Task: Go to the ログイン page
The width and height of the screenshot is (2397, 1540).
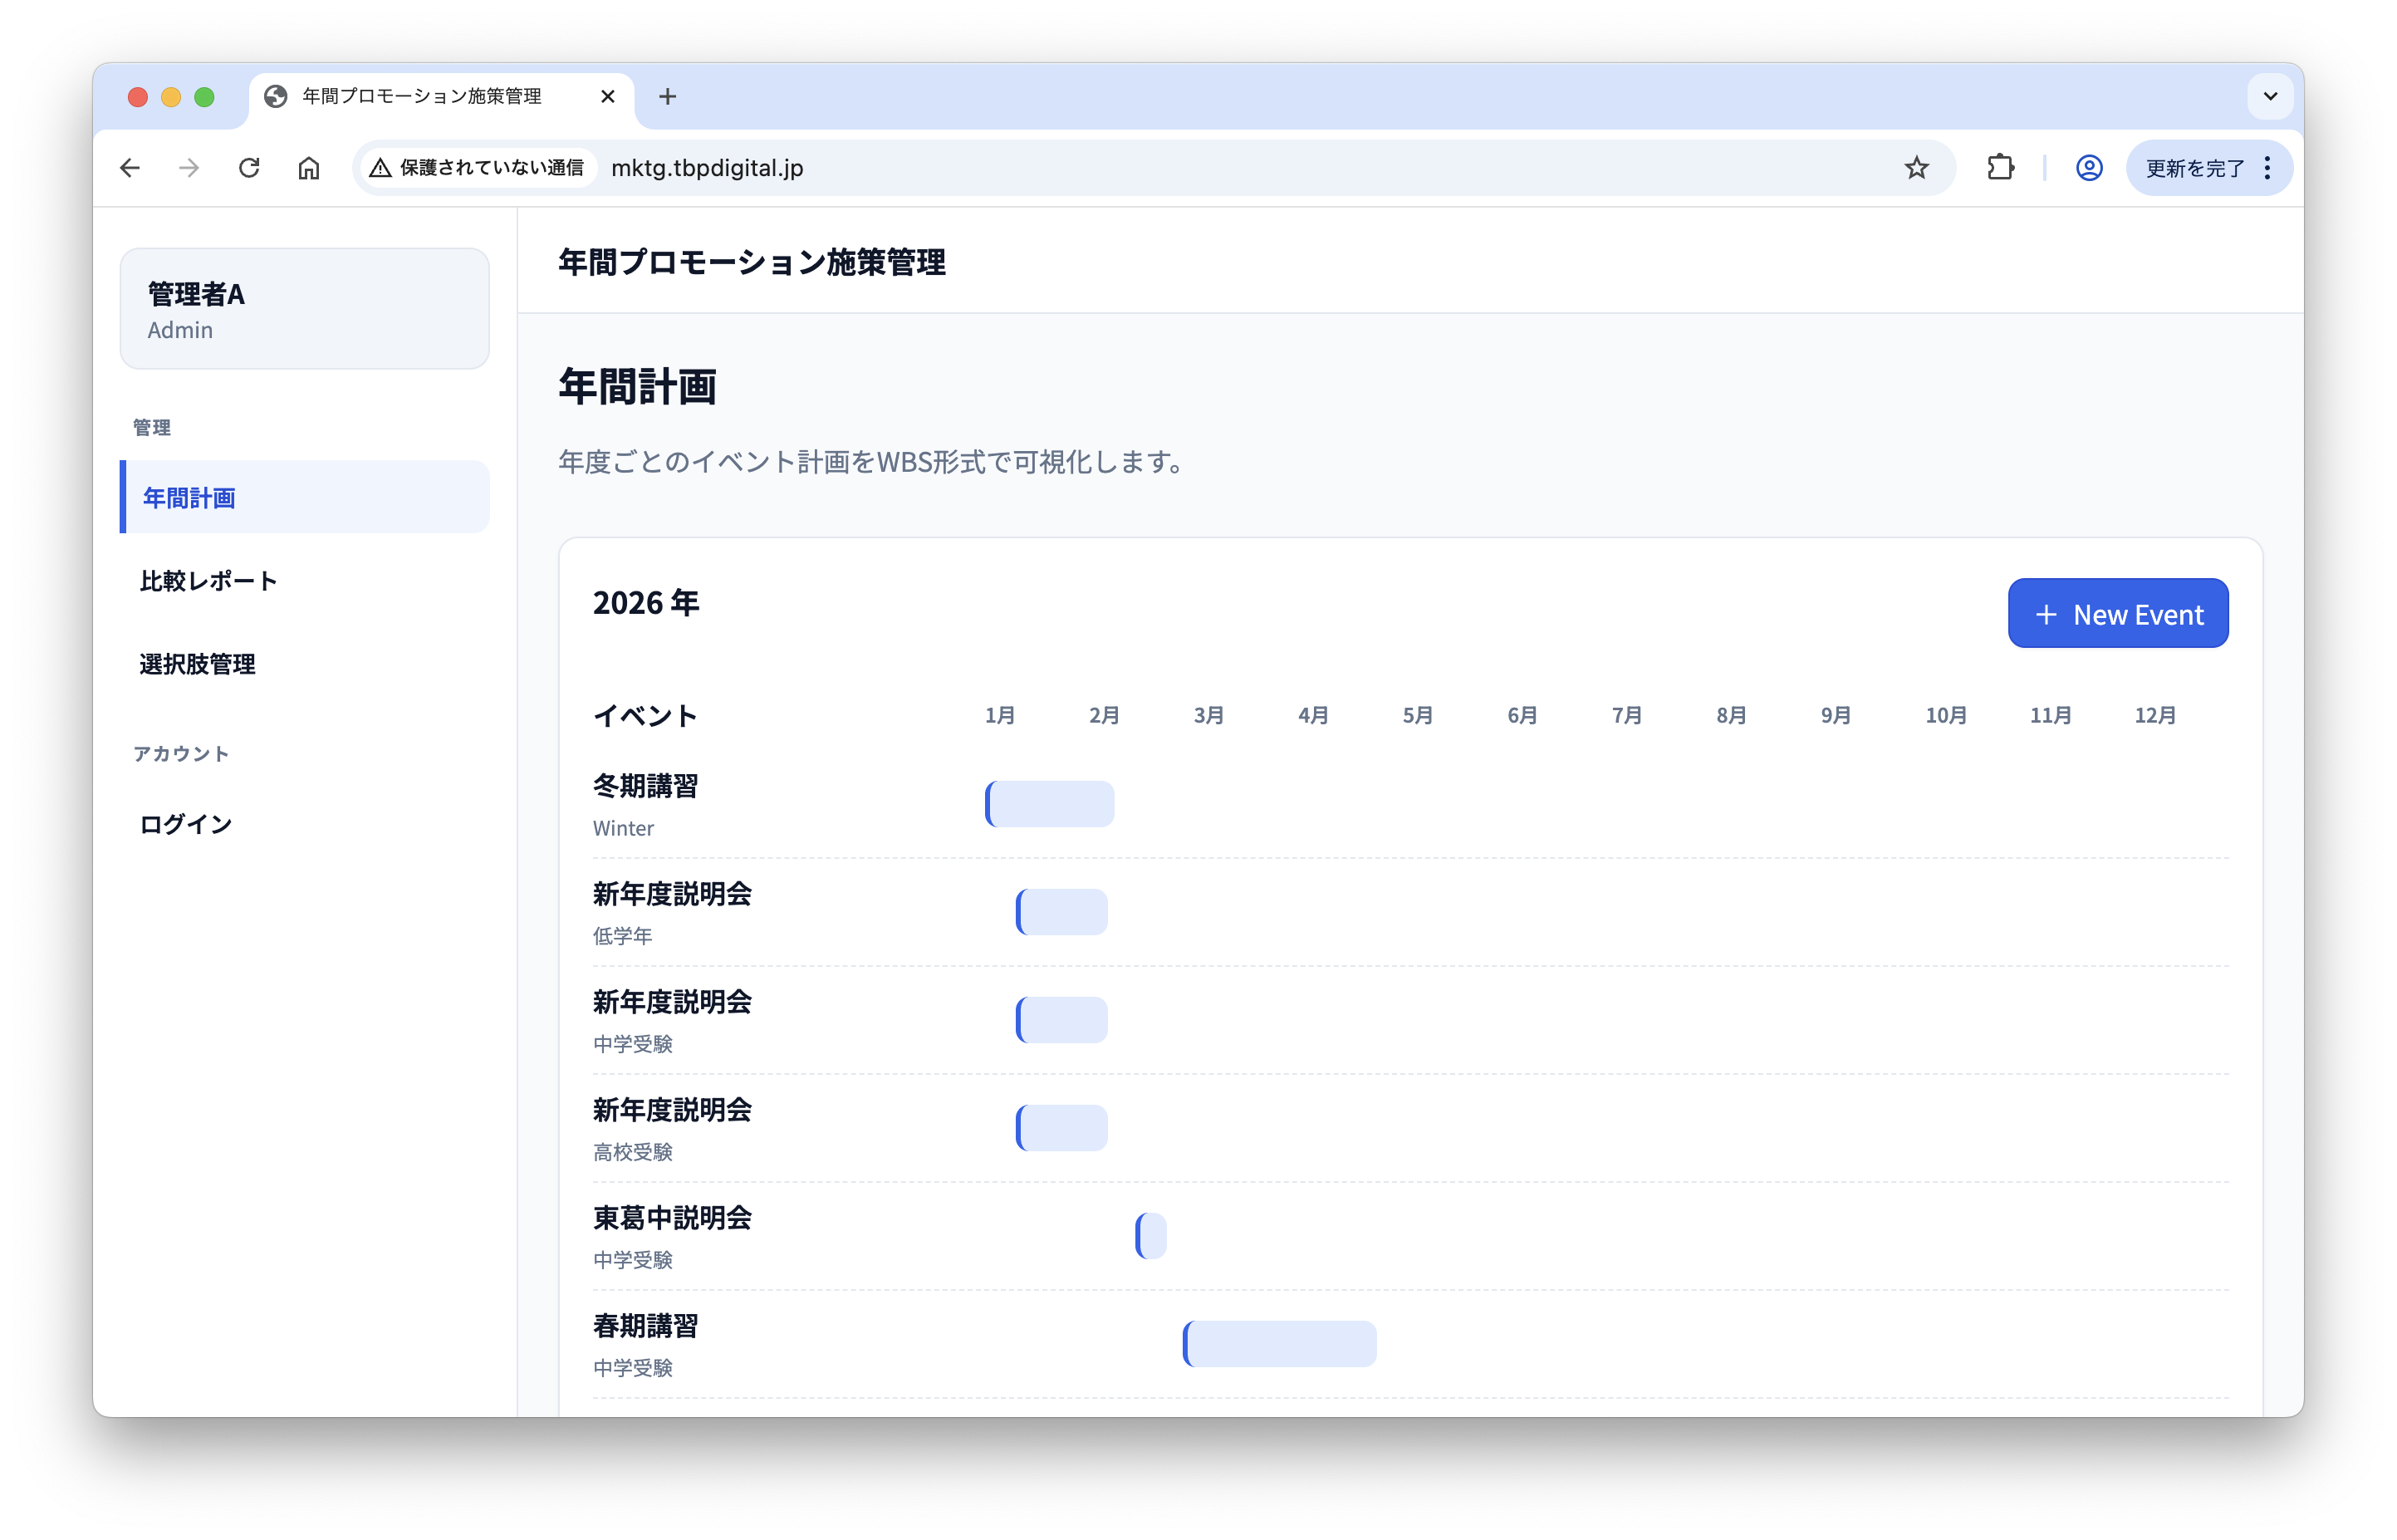Action: [x=184, y=823]
